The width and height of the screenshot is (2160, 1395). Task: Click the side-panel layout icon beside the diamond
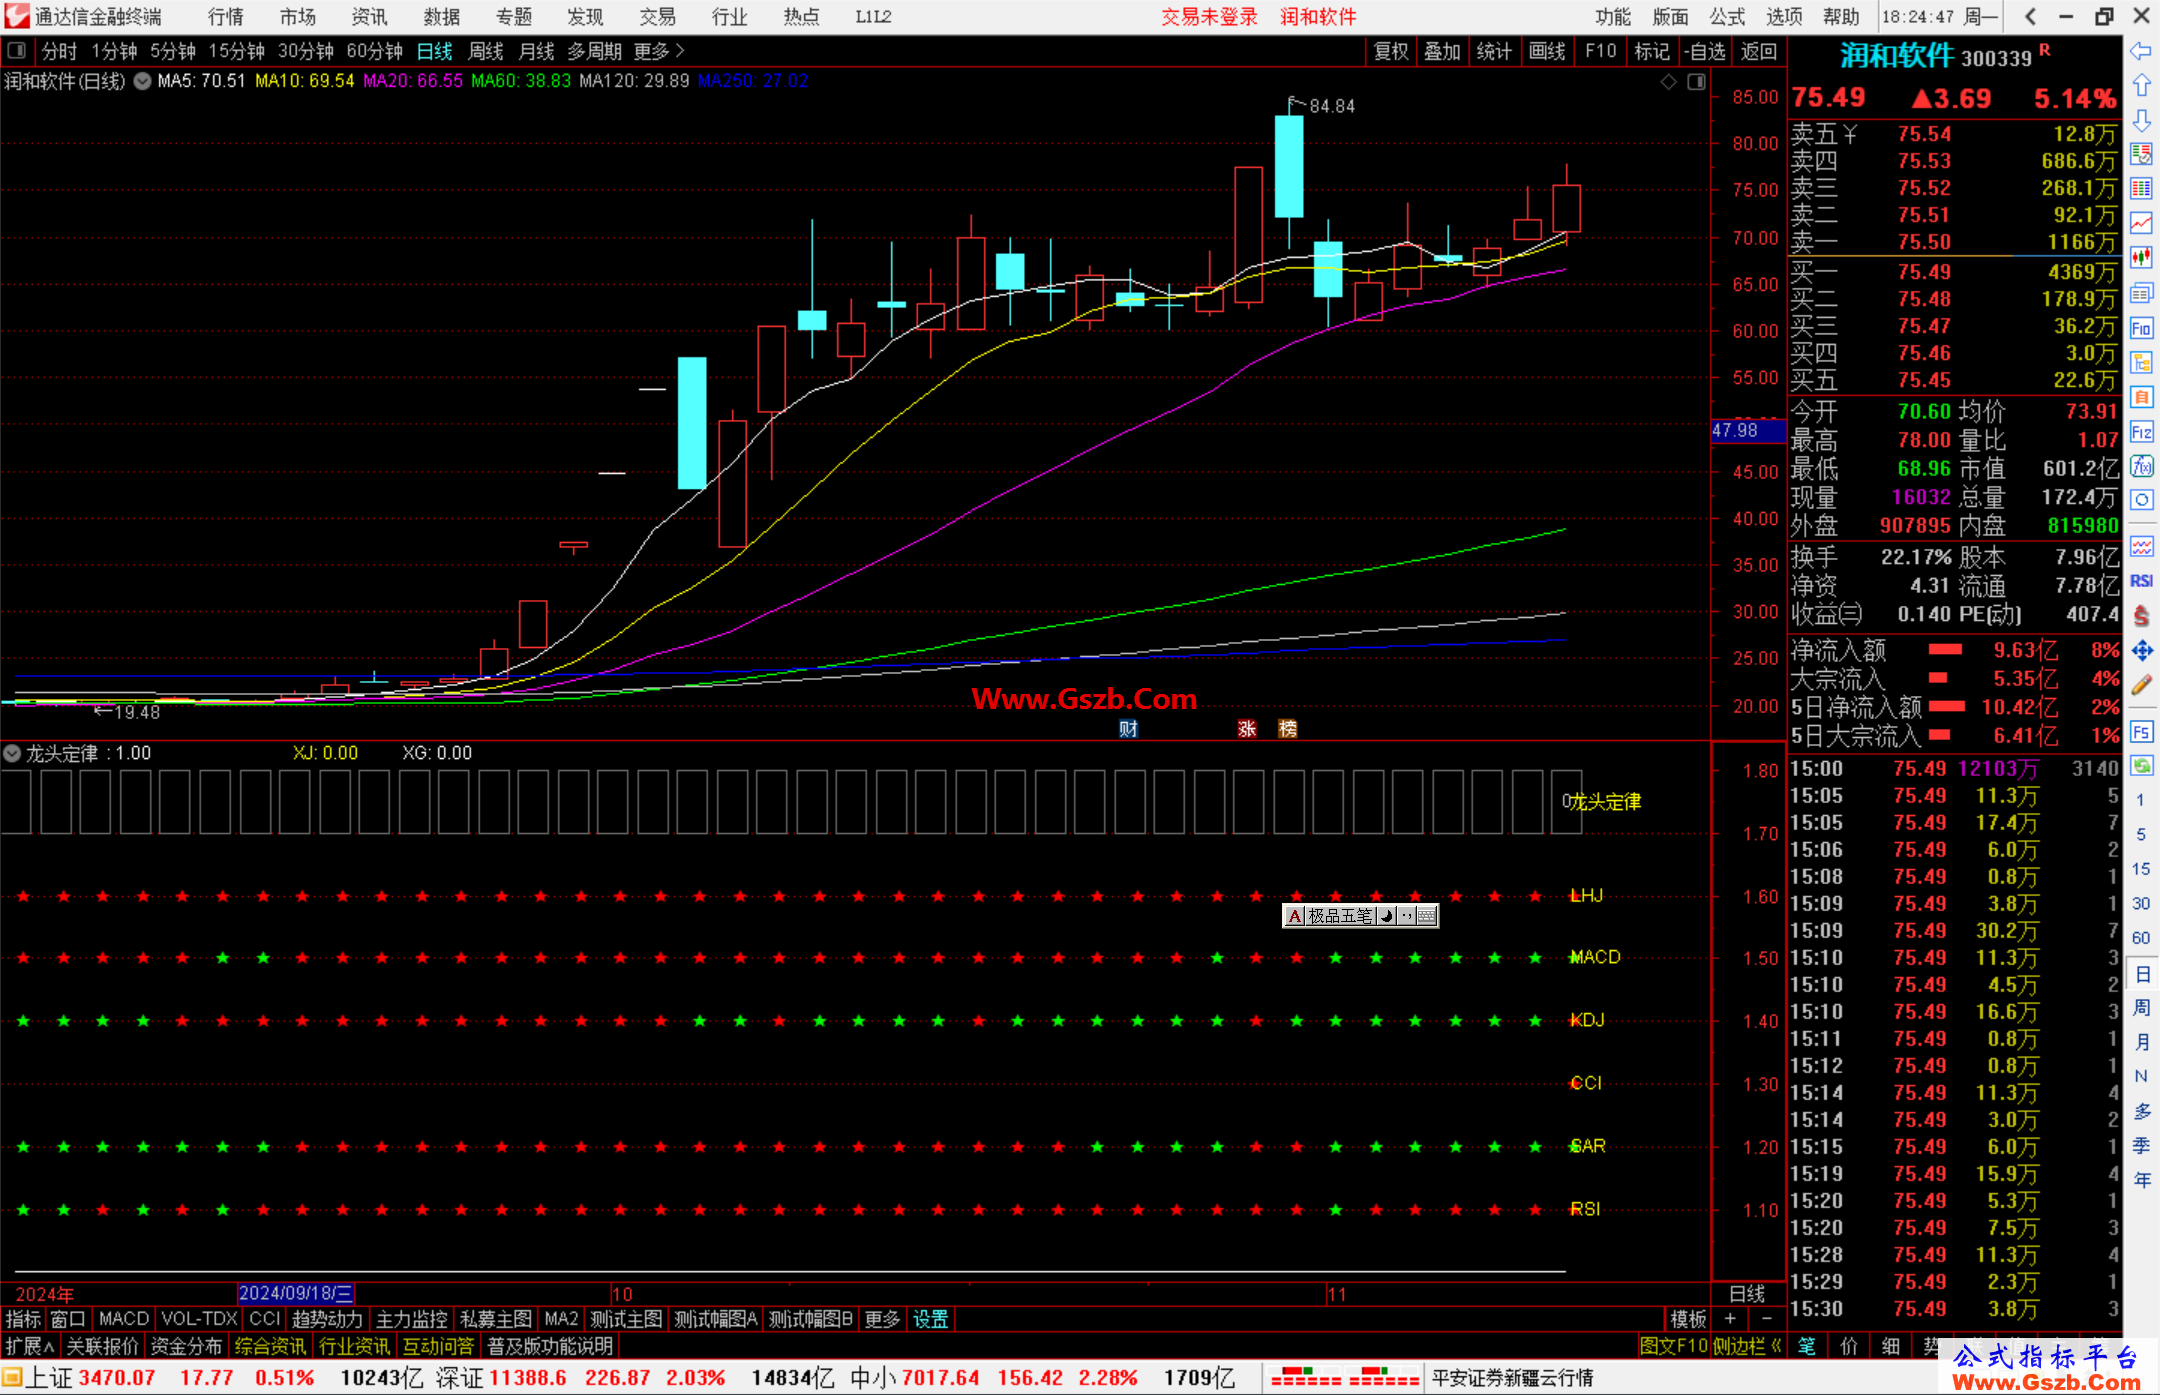(x=1696, y=82)
